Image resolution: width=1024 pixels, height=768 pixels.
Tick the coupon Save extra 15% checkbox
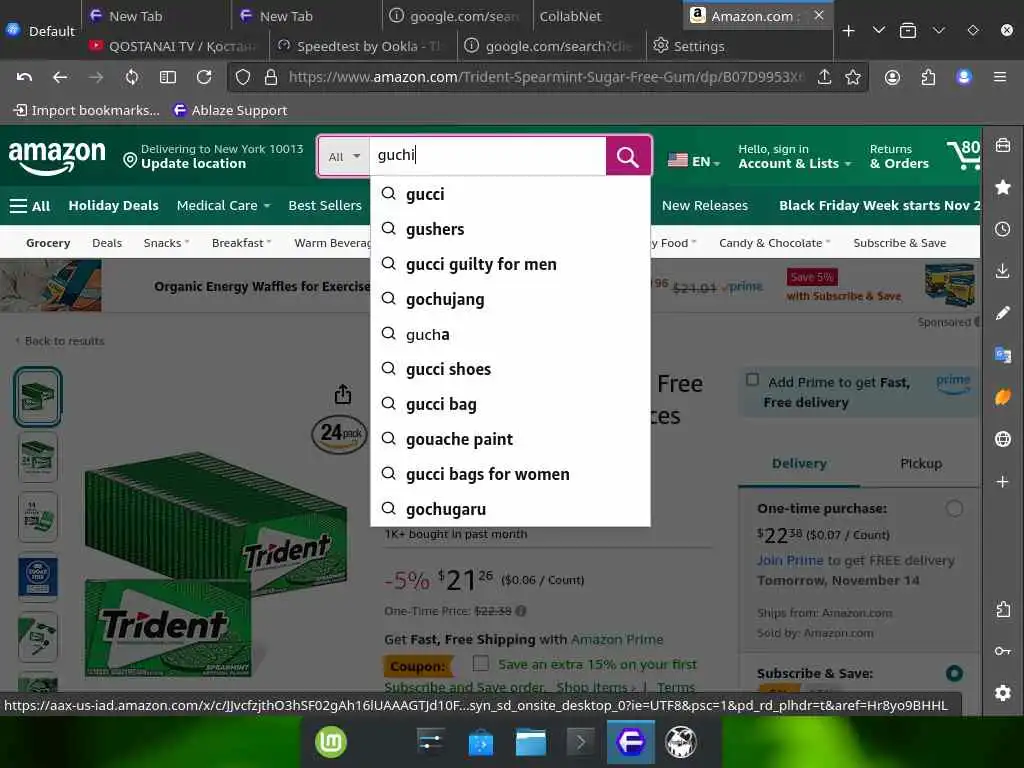[x=481, y=664]
